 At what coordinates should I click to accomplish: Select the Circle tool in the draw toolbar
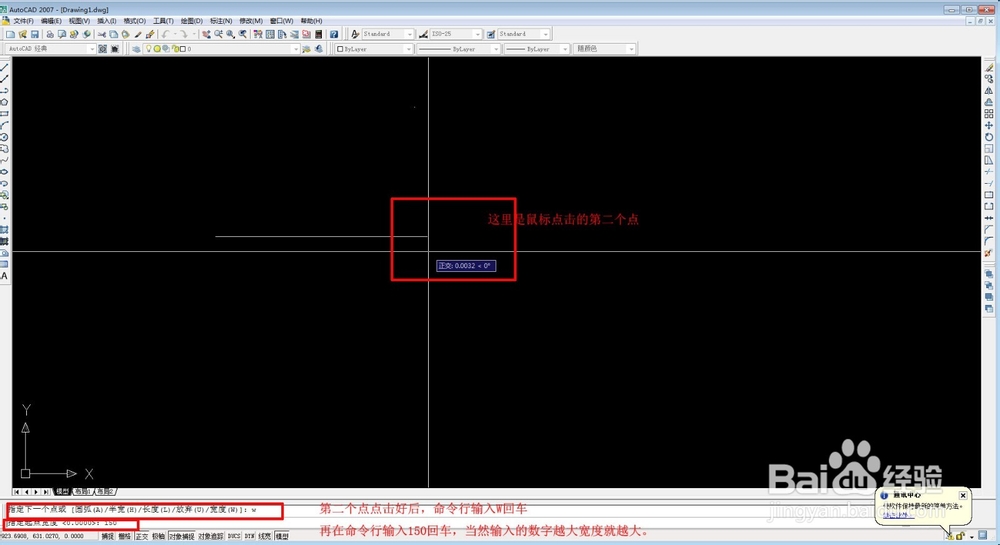point(4,136)
